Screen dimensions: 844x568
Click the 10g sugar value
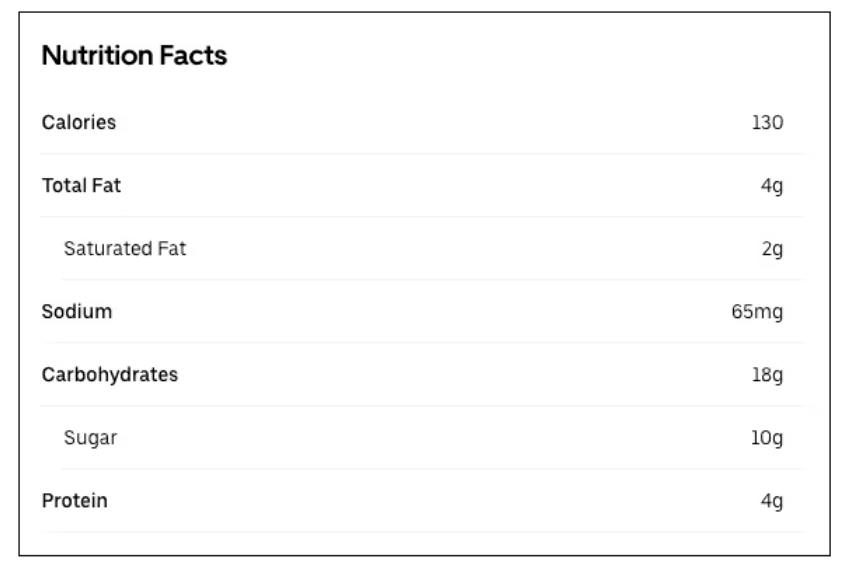point(767,438)
